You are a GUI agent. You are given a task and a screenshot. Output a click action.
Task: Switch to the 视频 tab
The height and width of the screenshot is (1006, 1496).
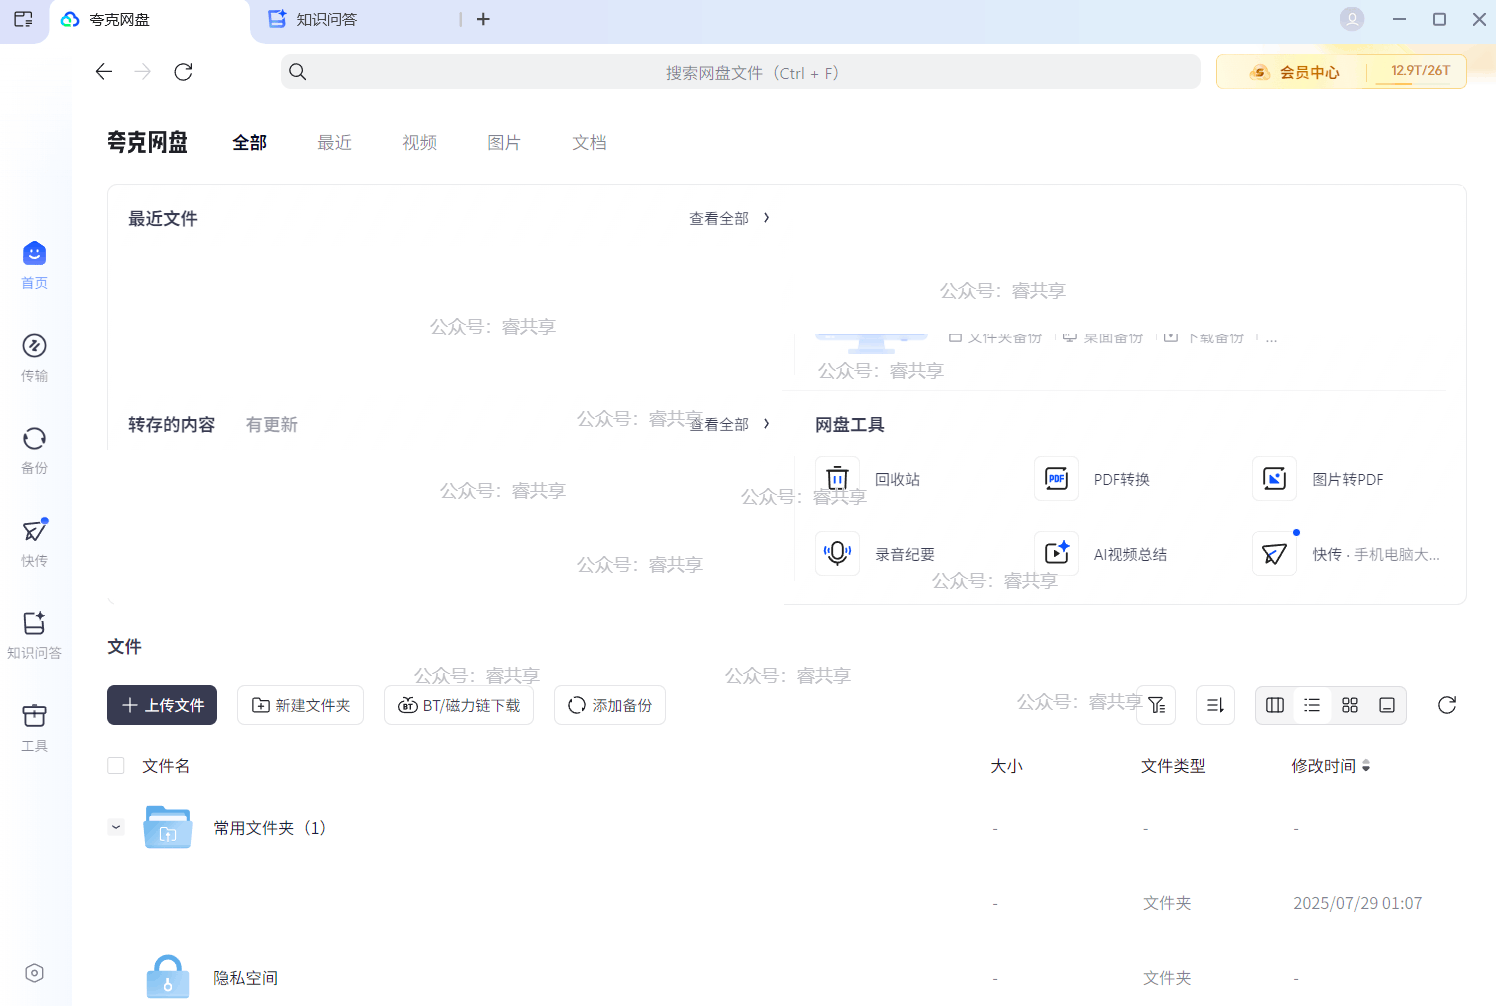(419, 143)
